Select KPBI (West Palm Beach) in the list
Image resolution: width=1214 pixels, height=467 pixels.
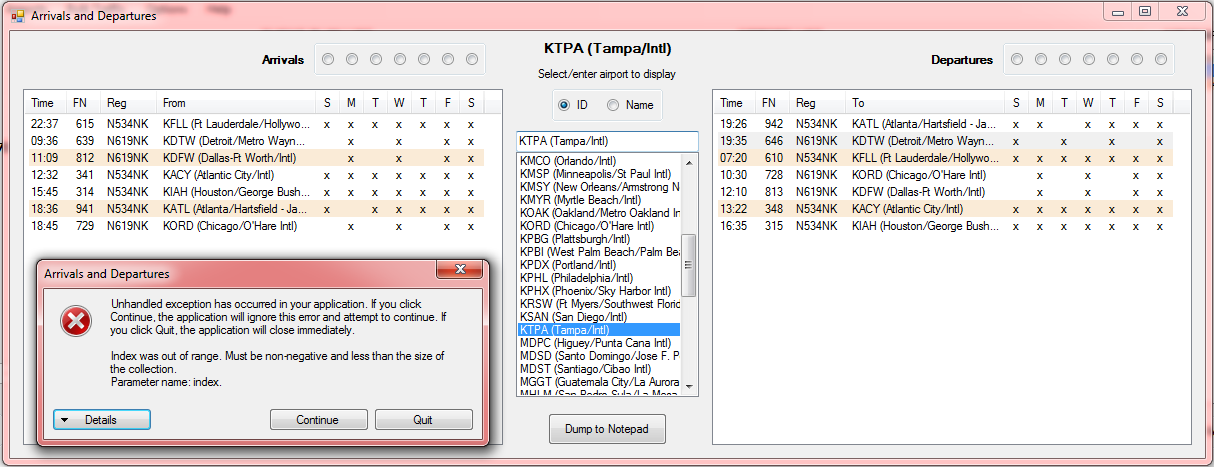[x=599, y=252]
